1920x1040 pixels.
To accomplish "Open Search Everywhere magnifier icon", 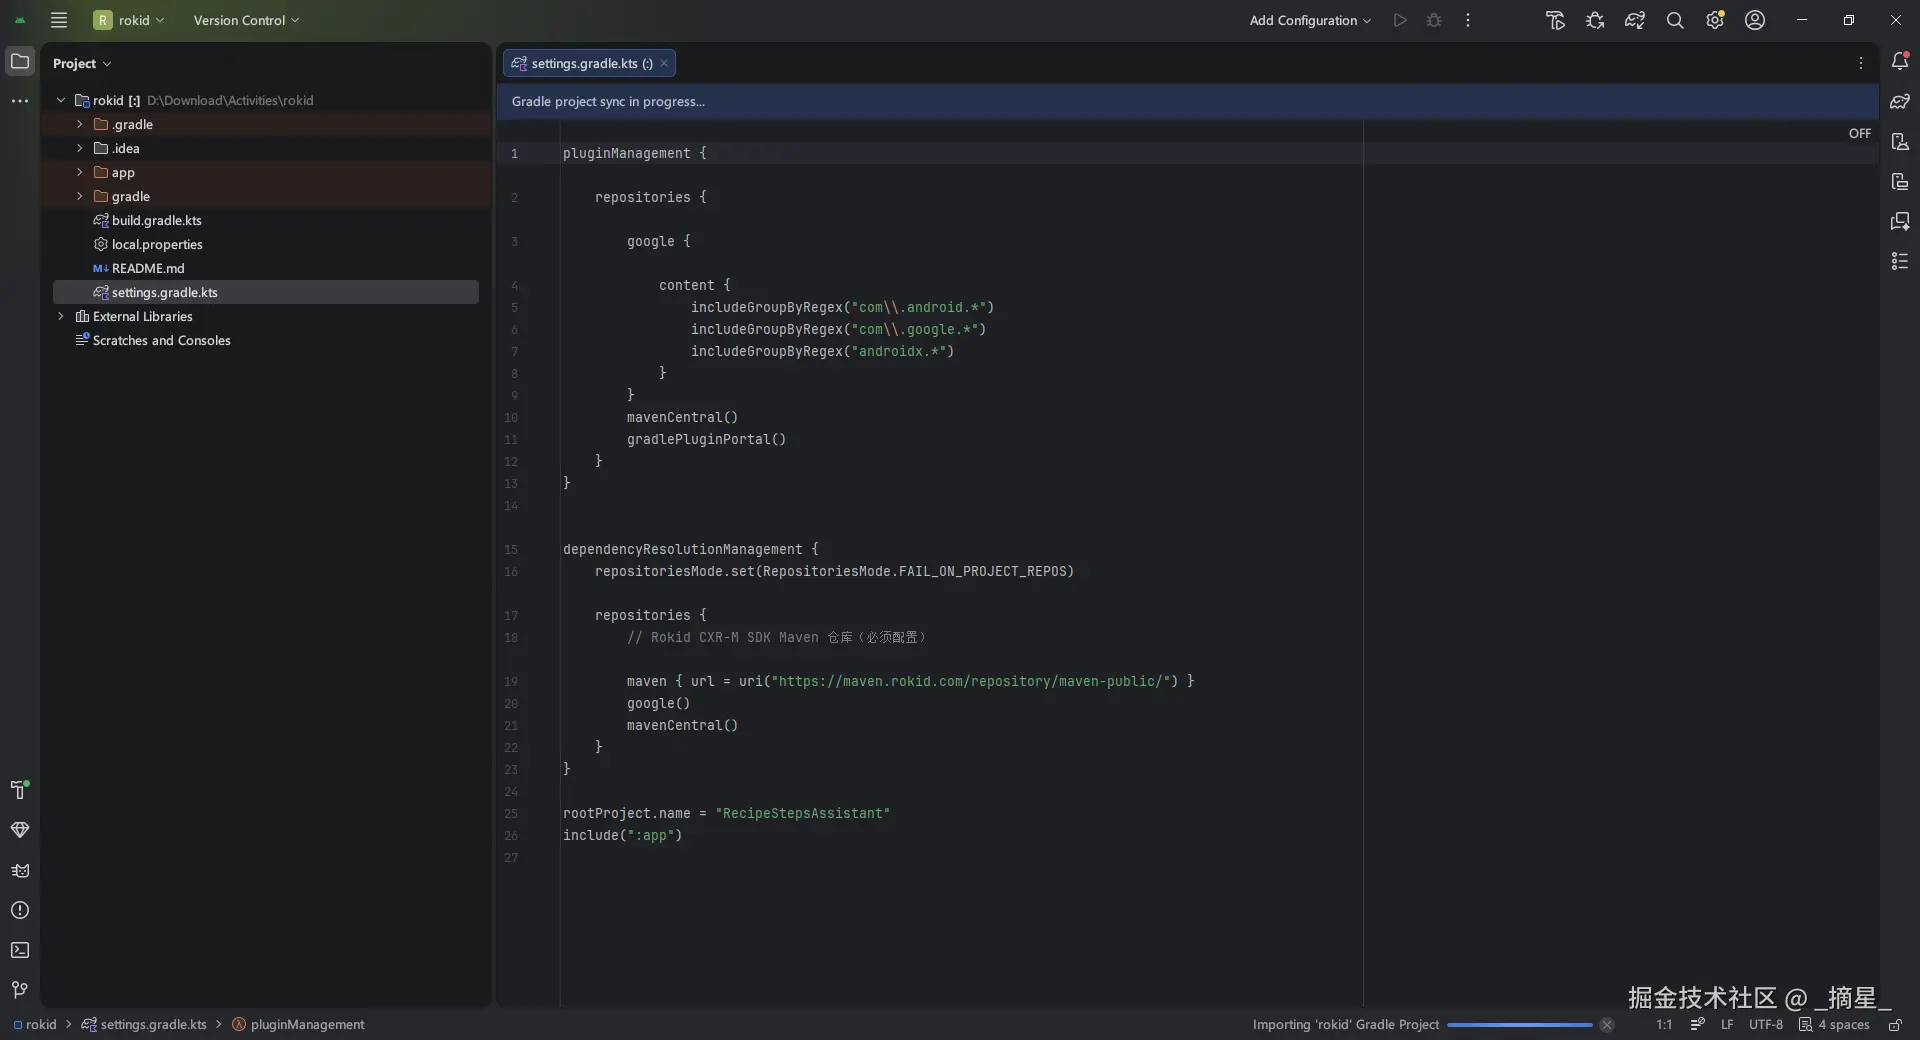I will pos(1675,20).
